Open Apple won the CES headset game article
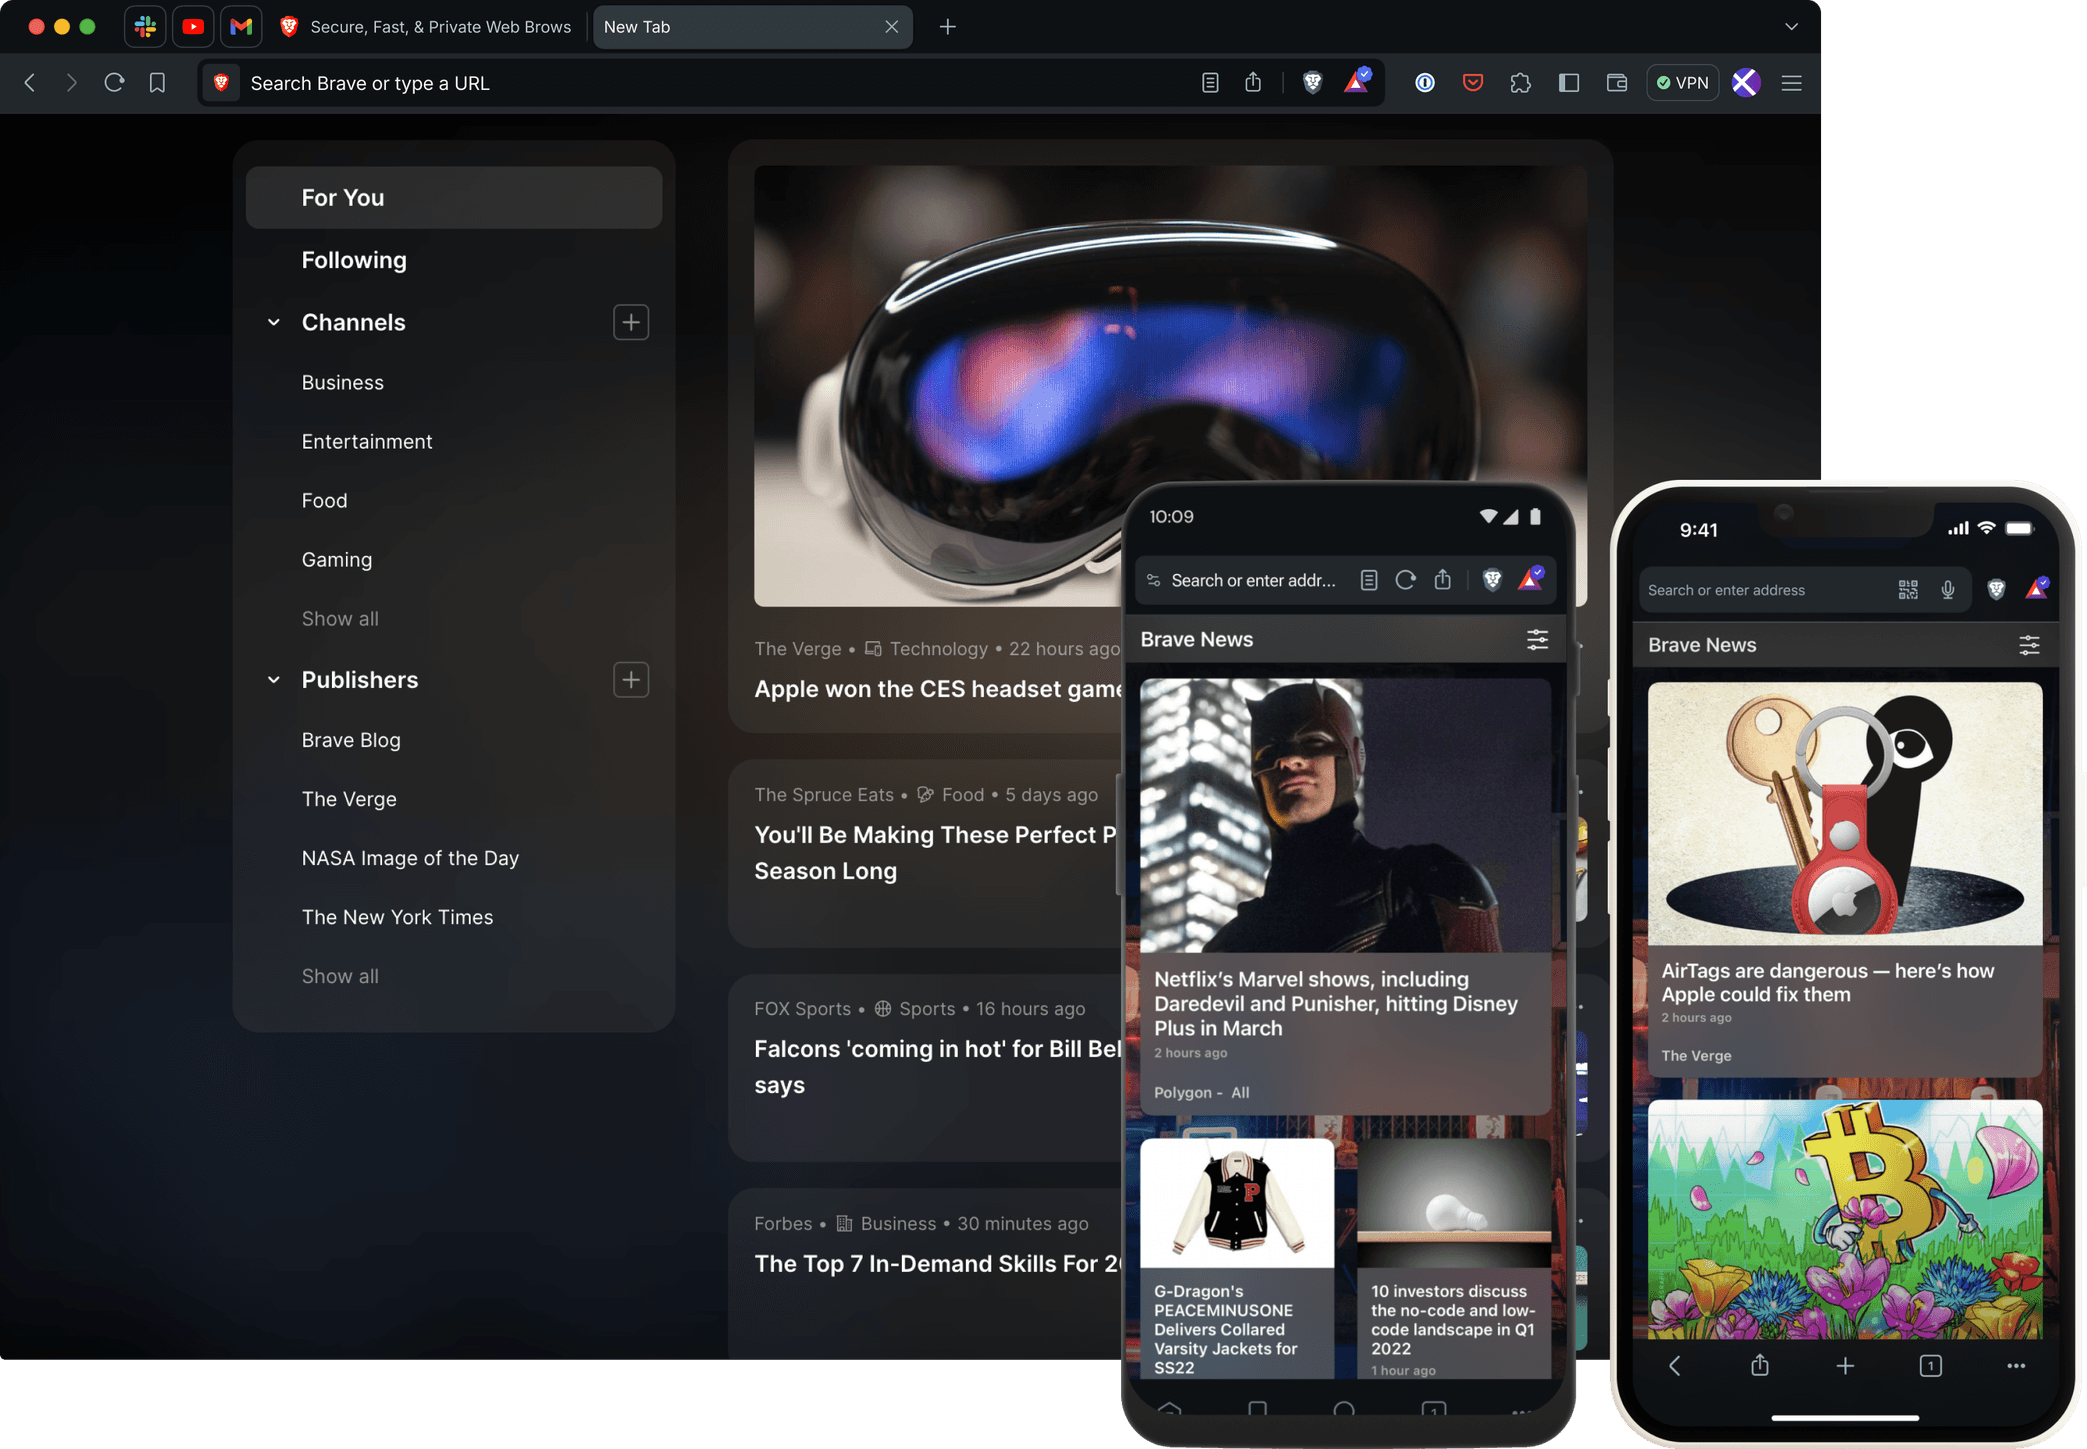The image size is (2087, 1449). click(x=938, y=689)
